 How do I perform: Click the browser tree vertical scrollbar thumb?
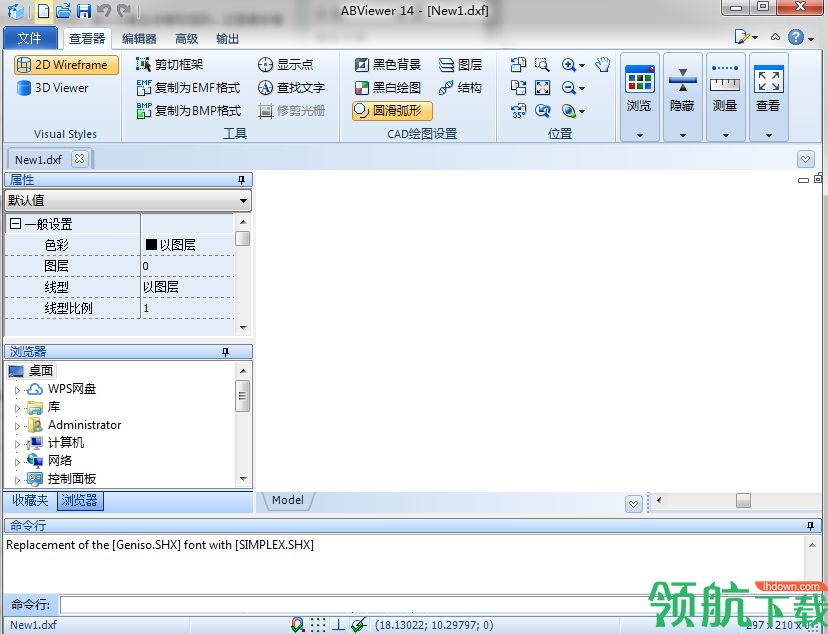click(x=242, y=395)
